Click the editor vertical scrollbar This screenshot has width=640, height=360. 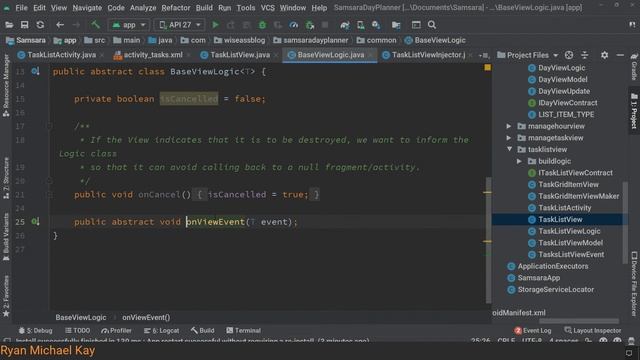tap(488, 240)
